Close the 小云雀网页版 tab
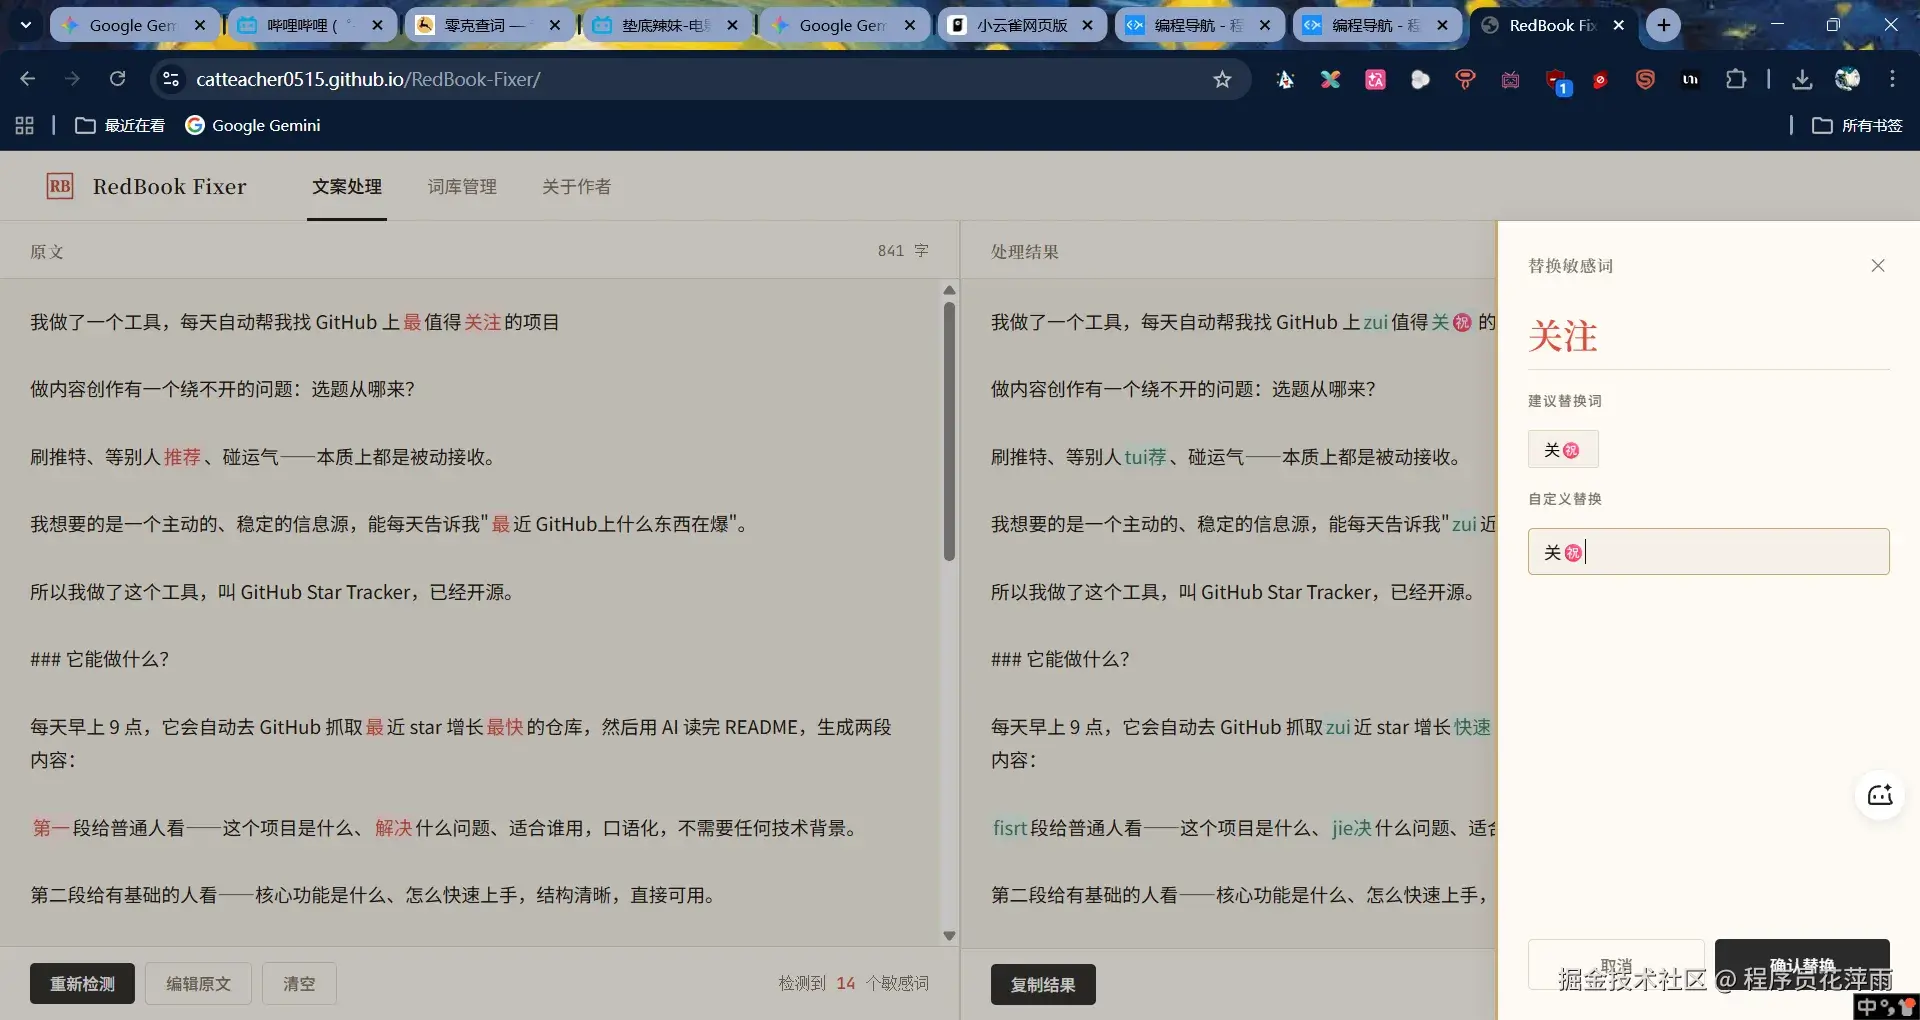The image size is (1920, 1020). [1087, 25]
